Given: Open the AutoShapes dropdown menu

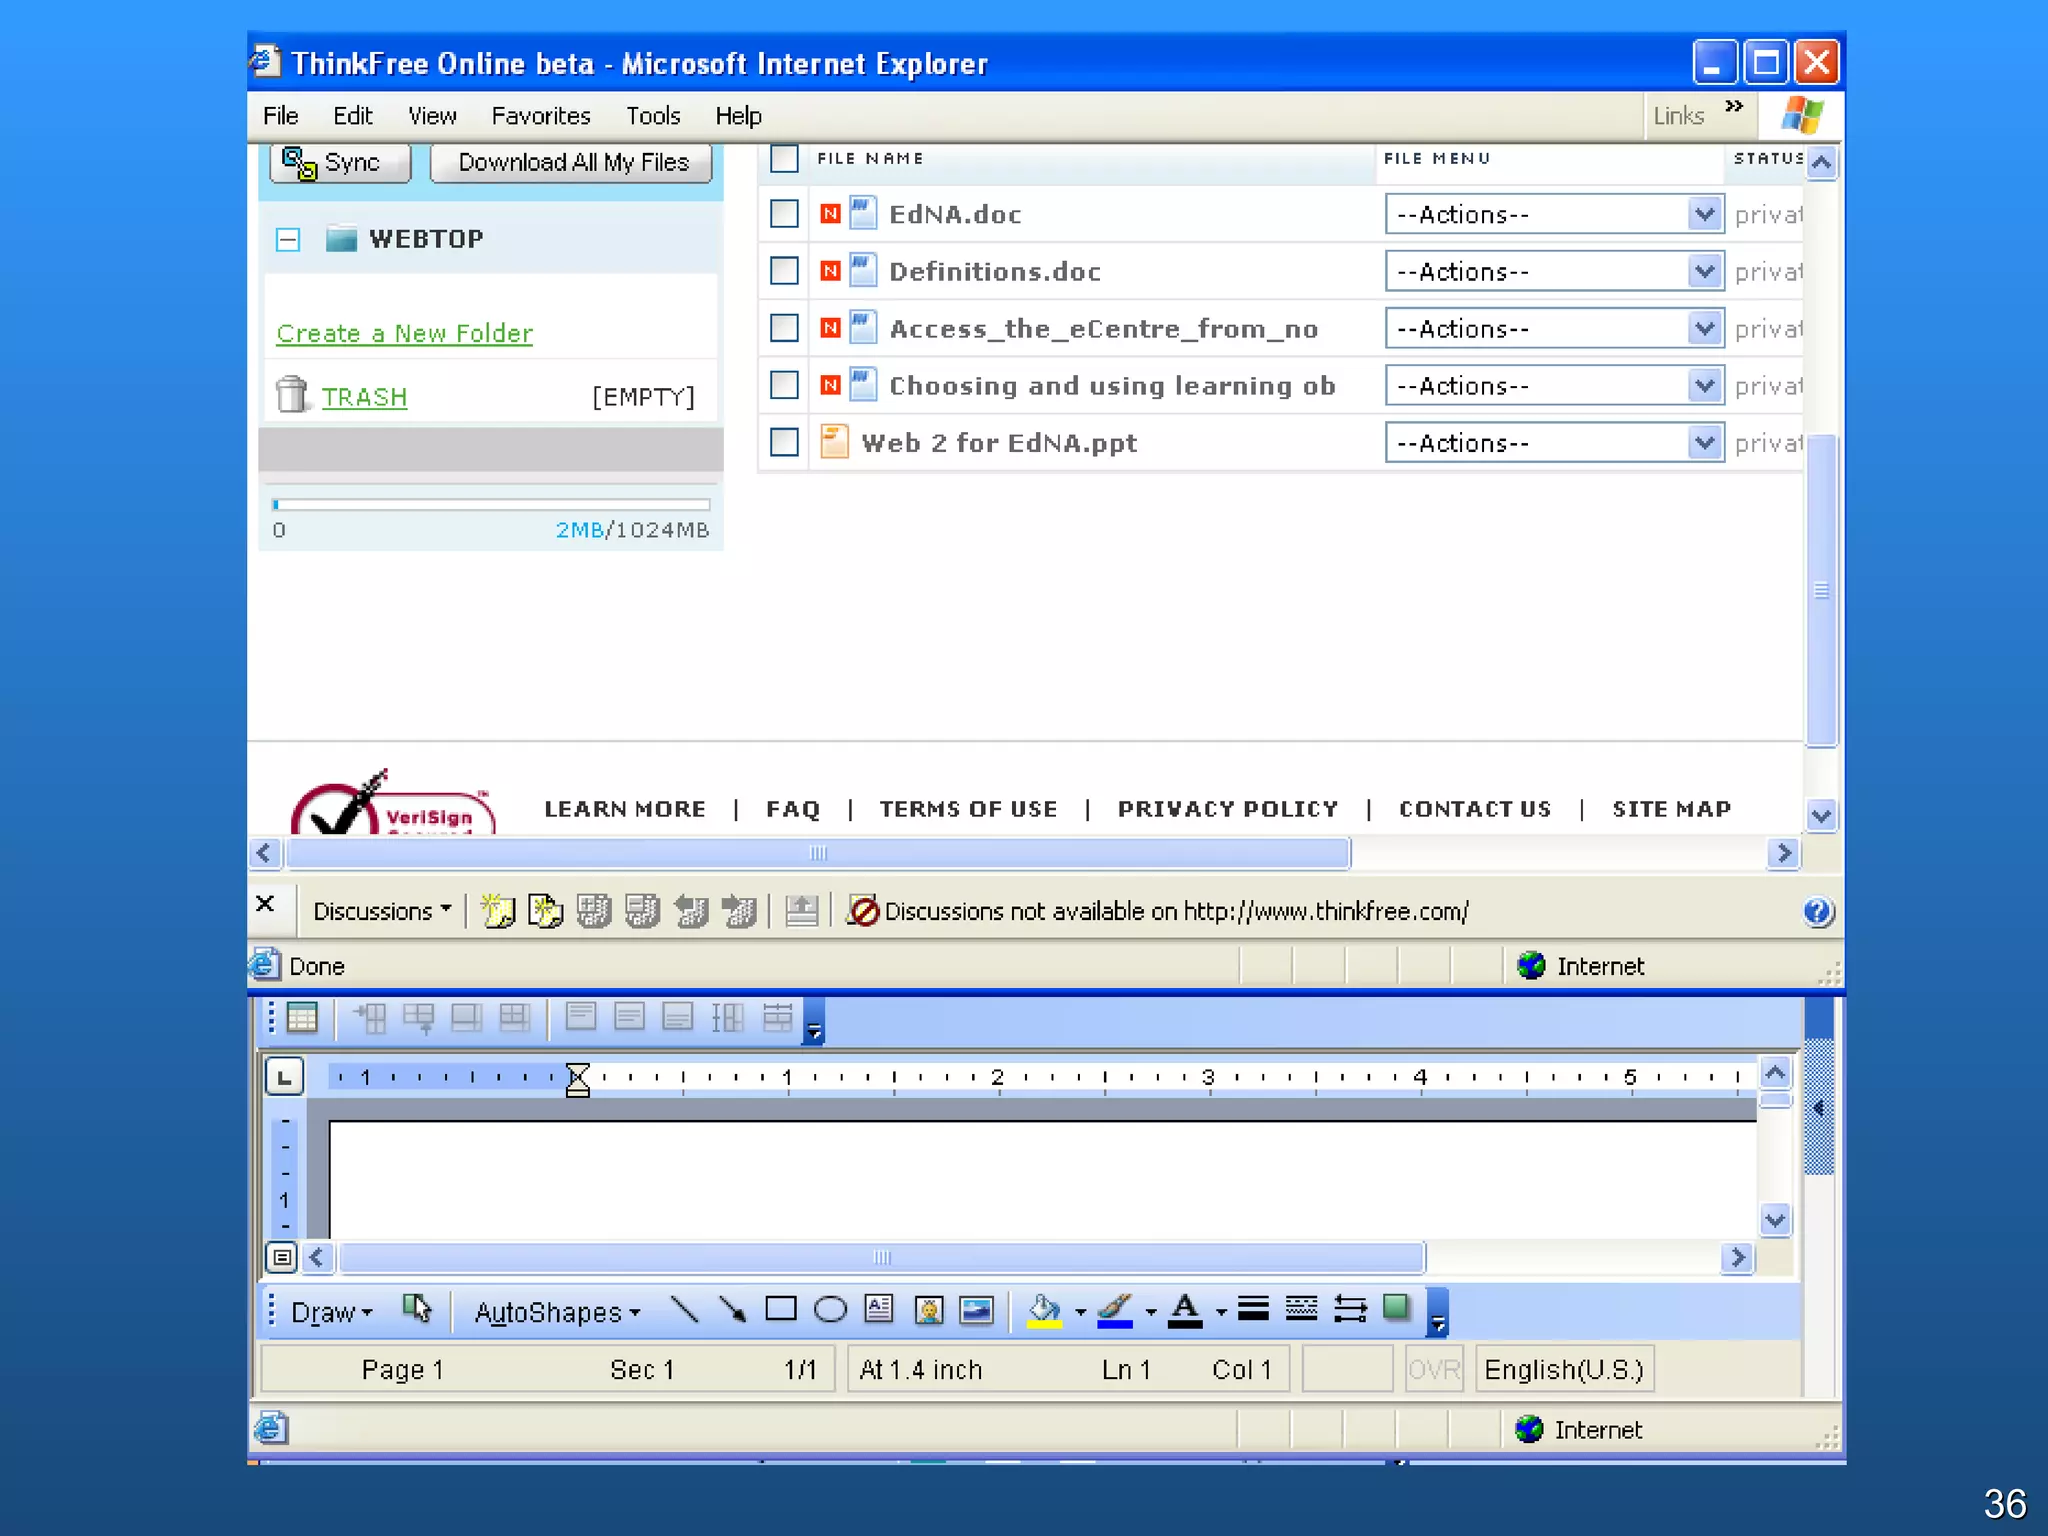Looking at the screenshot, I should coord(556,1312).
